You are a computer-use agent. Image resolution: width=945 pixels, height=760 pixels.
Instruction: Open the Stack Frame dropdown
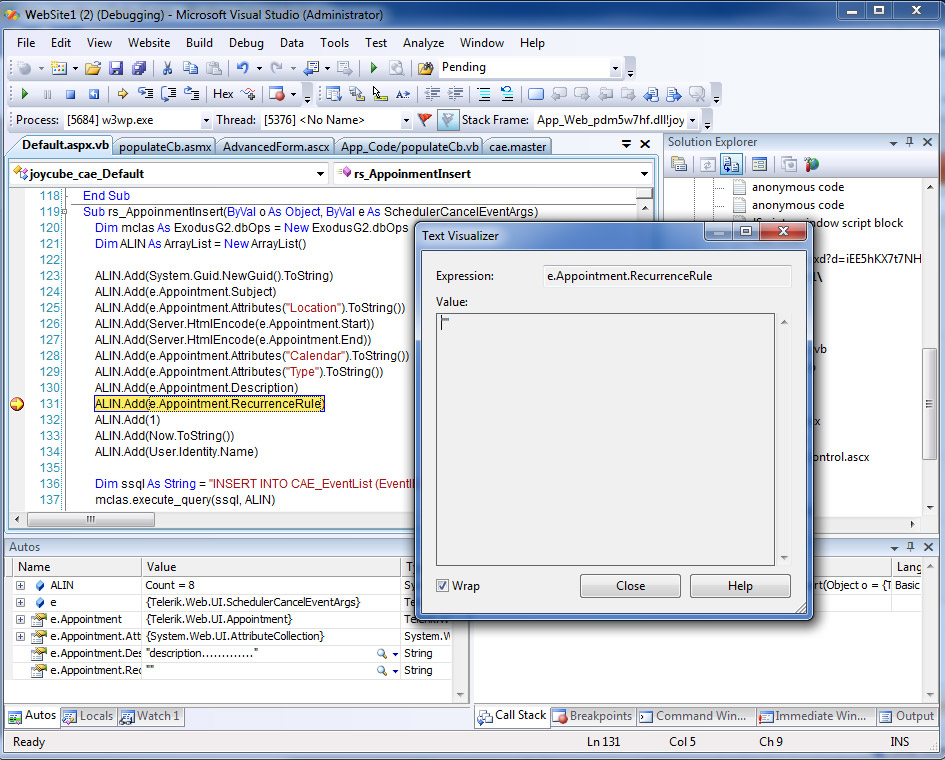[692, 120]
